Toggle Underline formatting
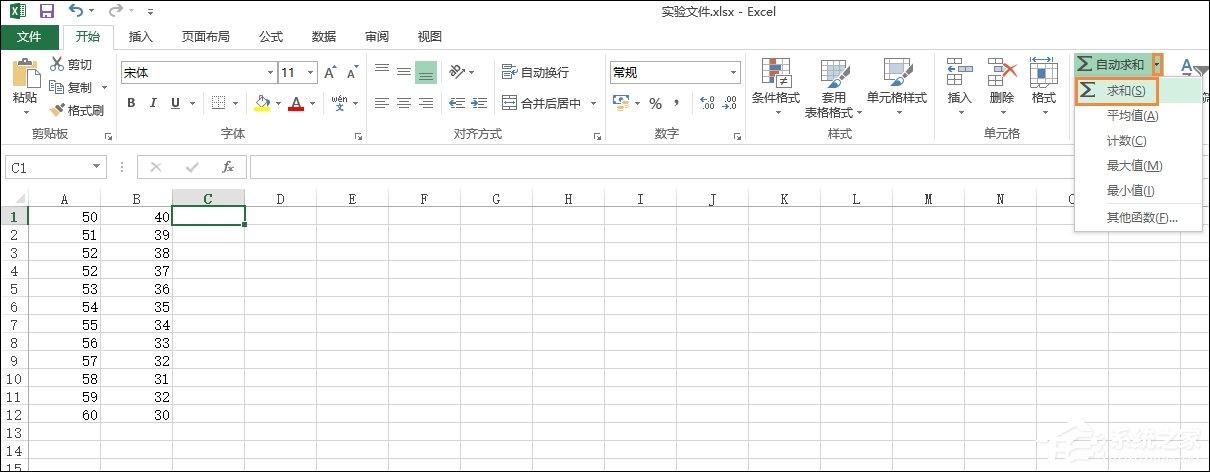The width and height of the screenshot is (1210, 472). (x=176, y=103)
